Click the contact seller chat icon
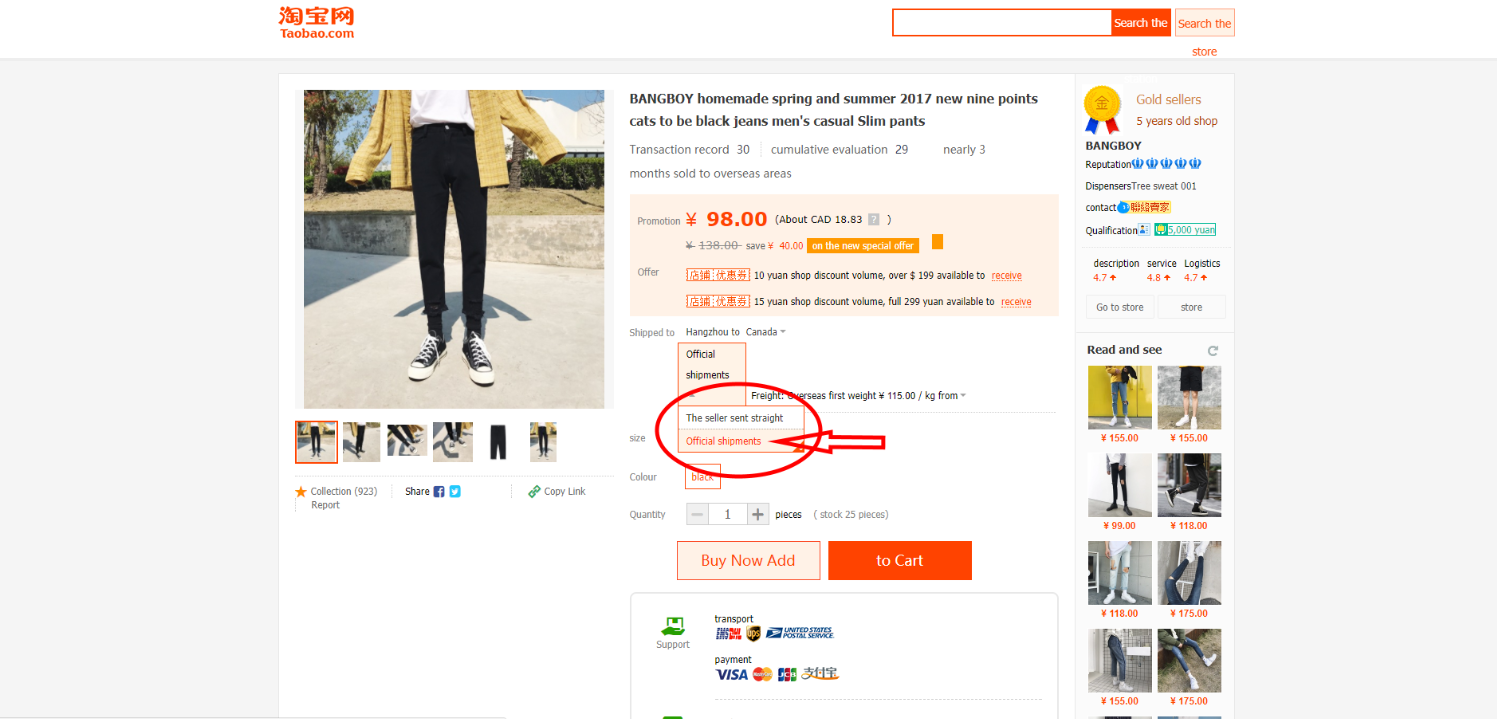 point(1123,208)
